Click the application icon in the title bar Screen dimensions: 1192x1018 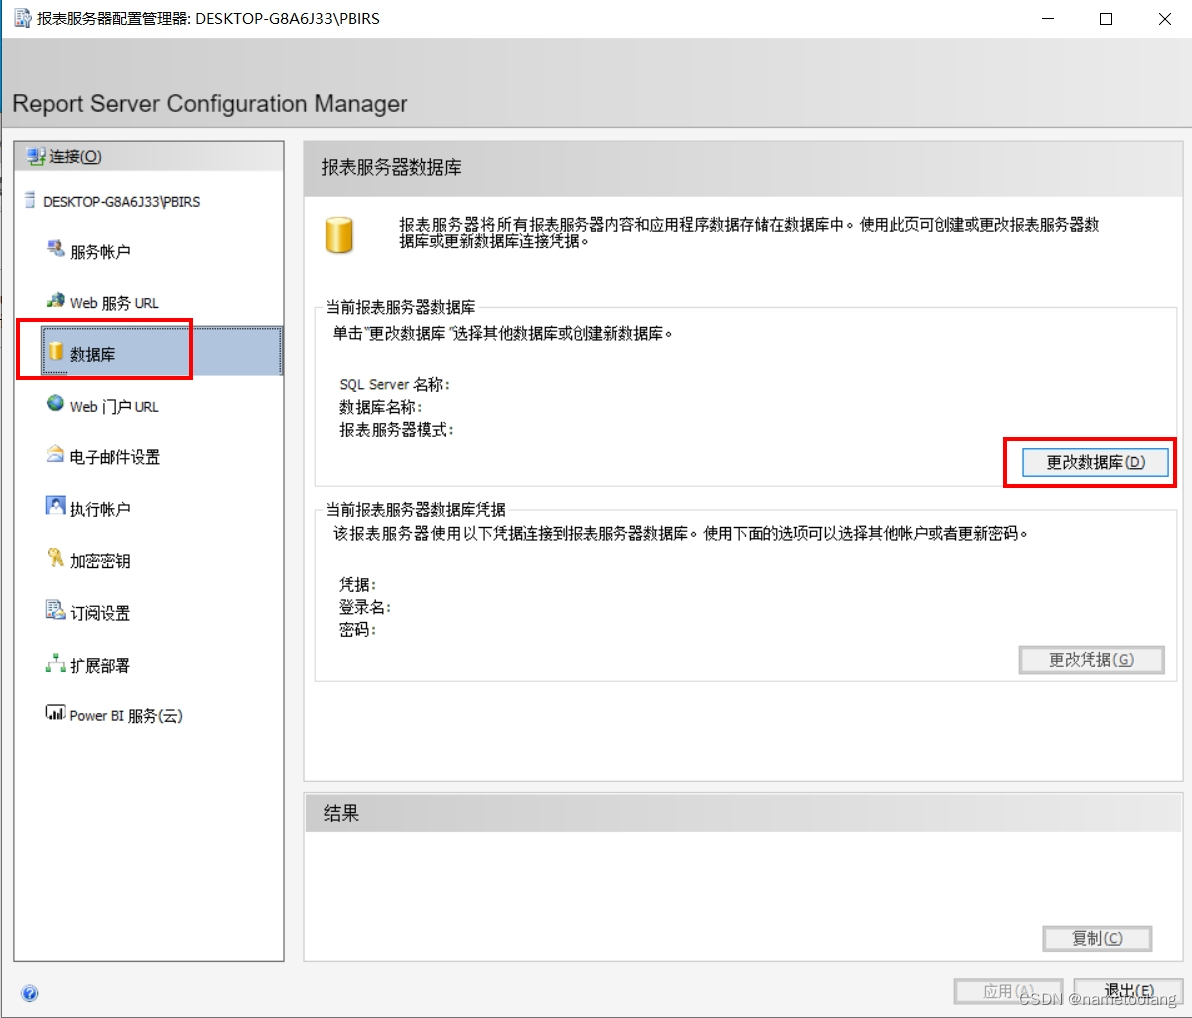pos(22,17)
